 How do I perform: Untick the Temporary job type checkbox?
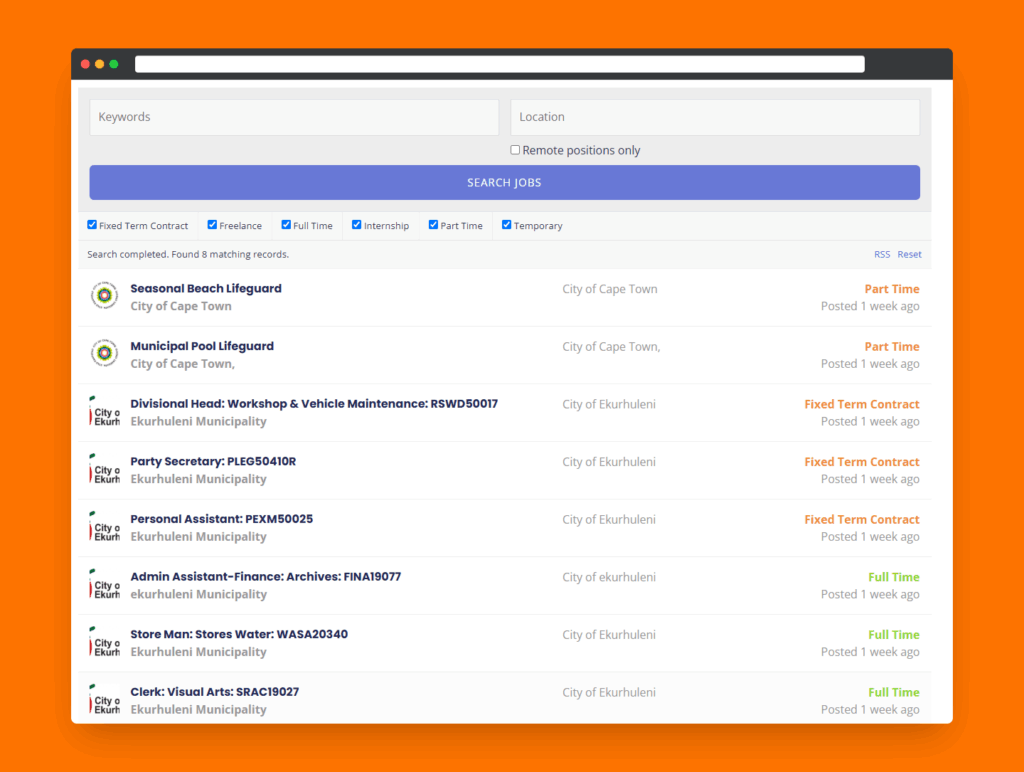(507, 225)
